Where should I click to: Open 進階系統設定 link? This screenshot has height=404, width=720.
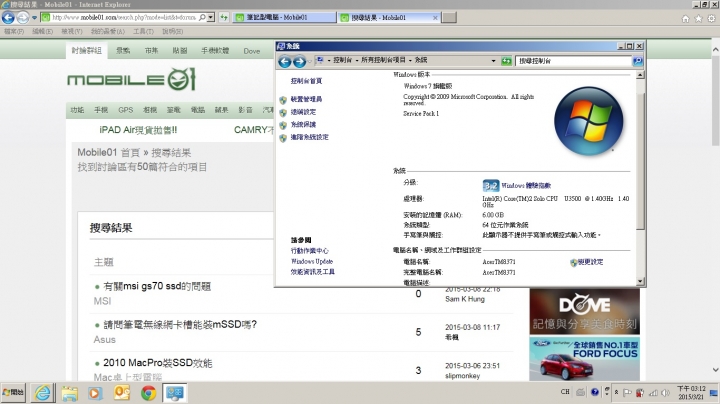(309, 137)
